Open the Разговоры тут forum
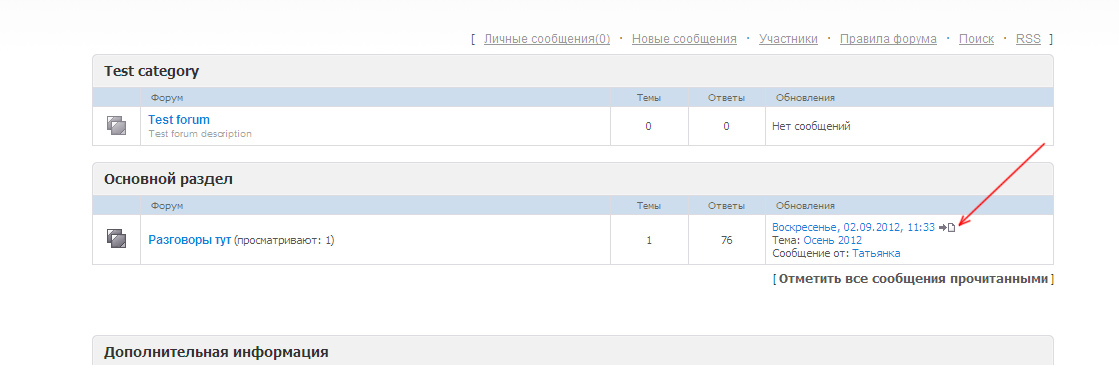Viewport: 1119px width, 365px height. coord(190,240)
